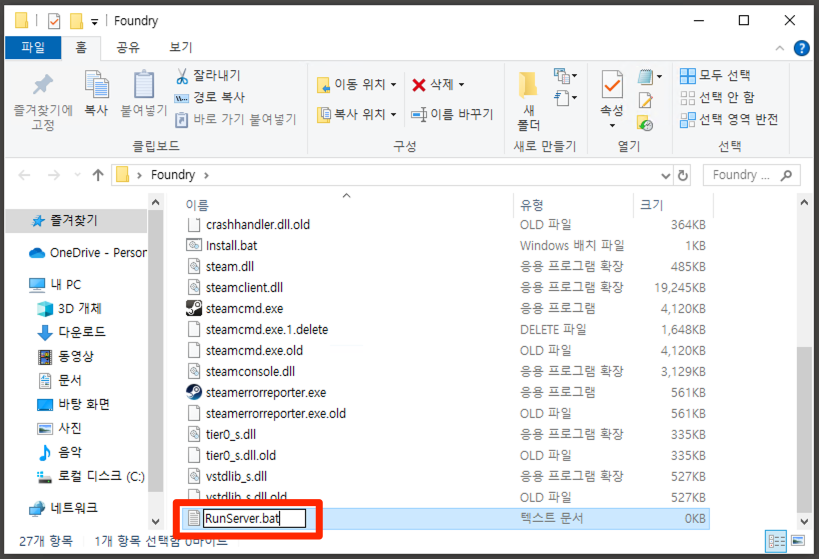Image resolution: width=819 pixels, height=559 pixels.
Task: Switch to the 보기 (View) ribbon tab
Action: pyautogui.click(x=181, y=48)
